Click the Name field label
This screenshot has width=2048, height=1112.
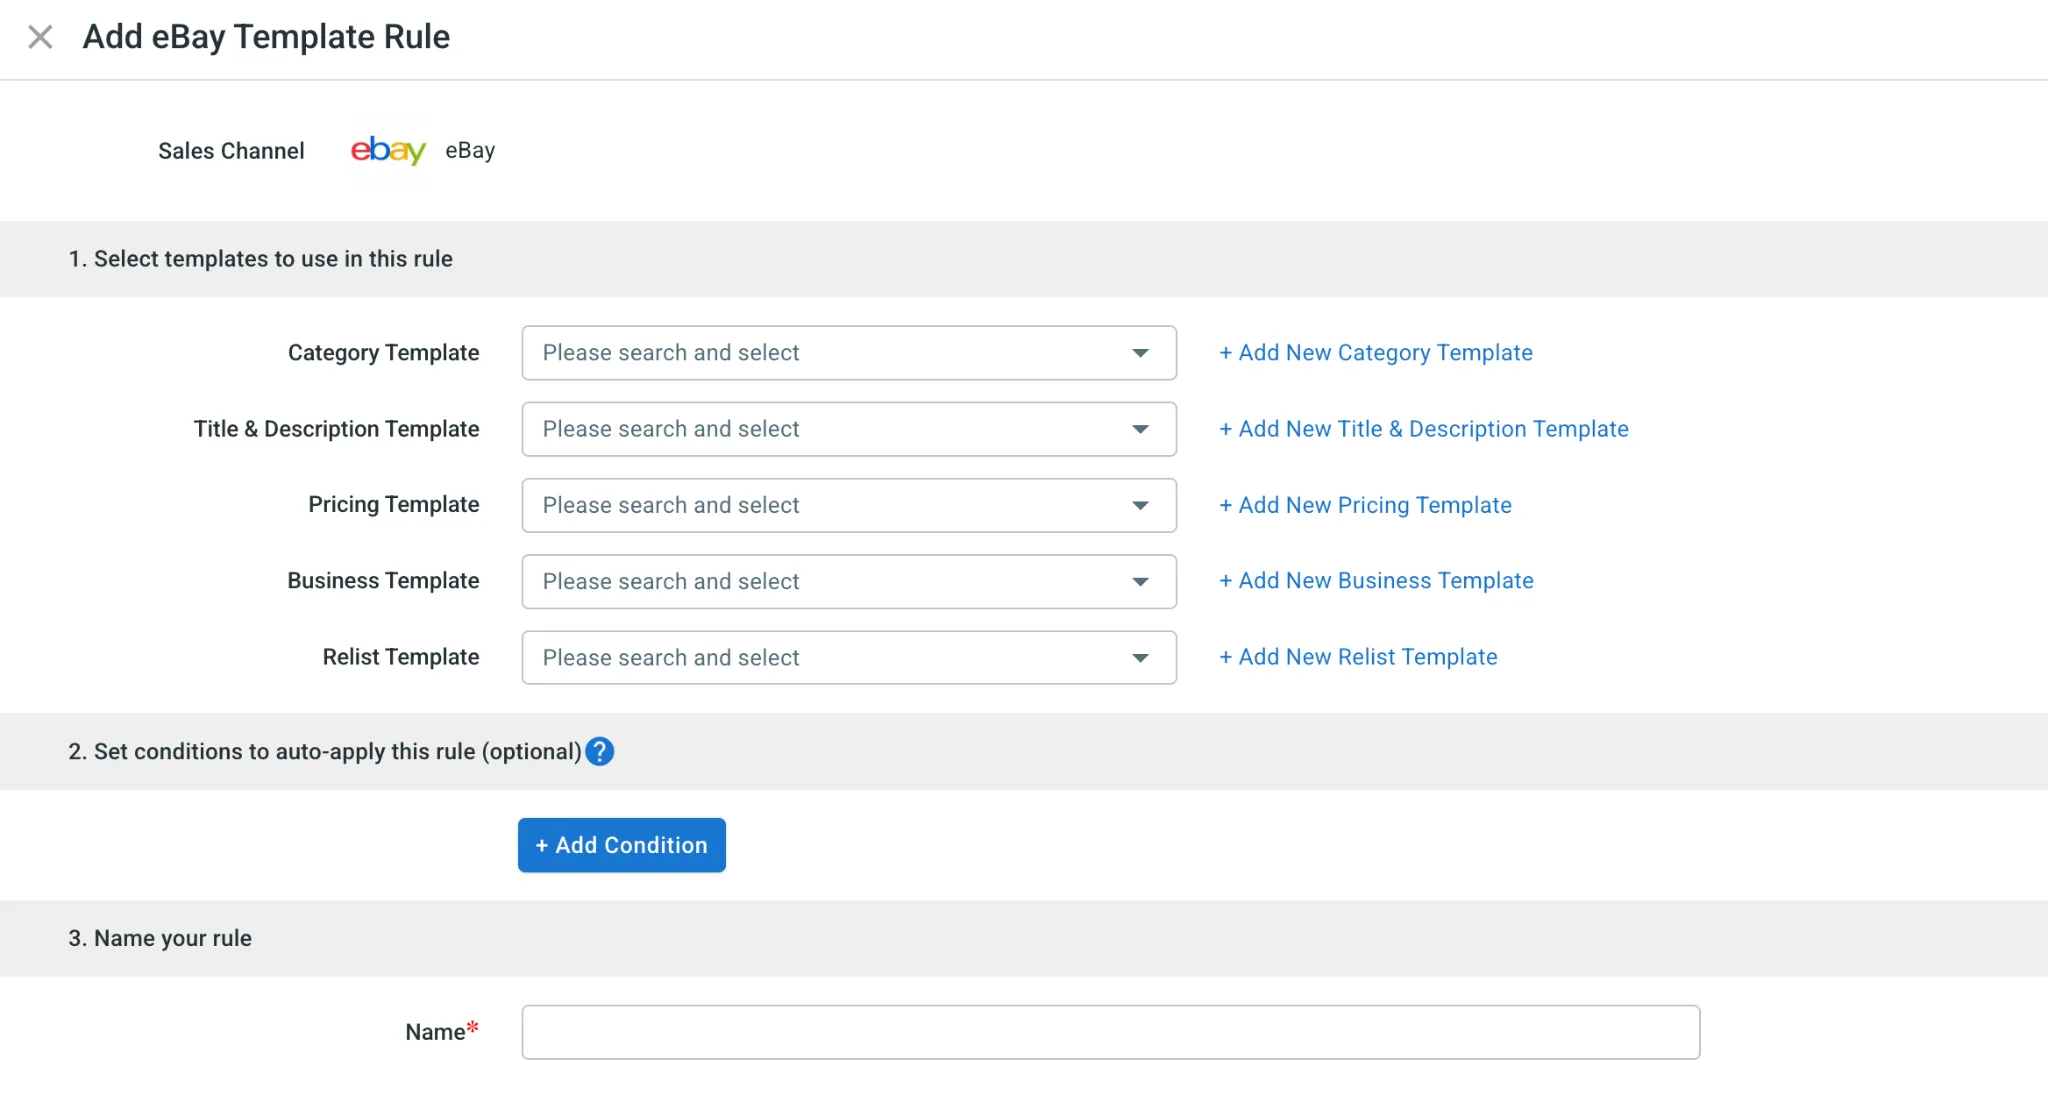point(442,1032)
